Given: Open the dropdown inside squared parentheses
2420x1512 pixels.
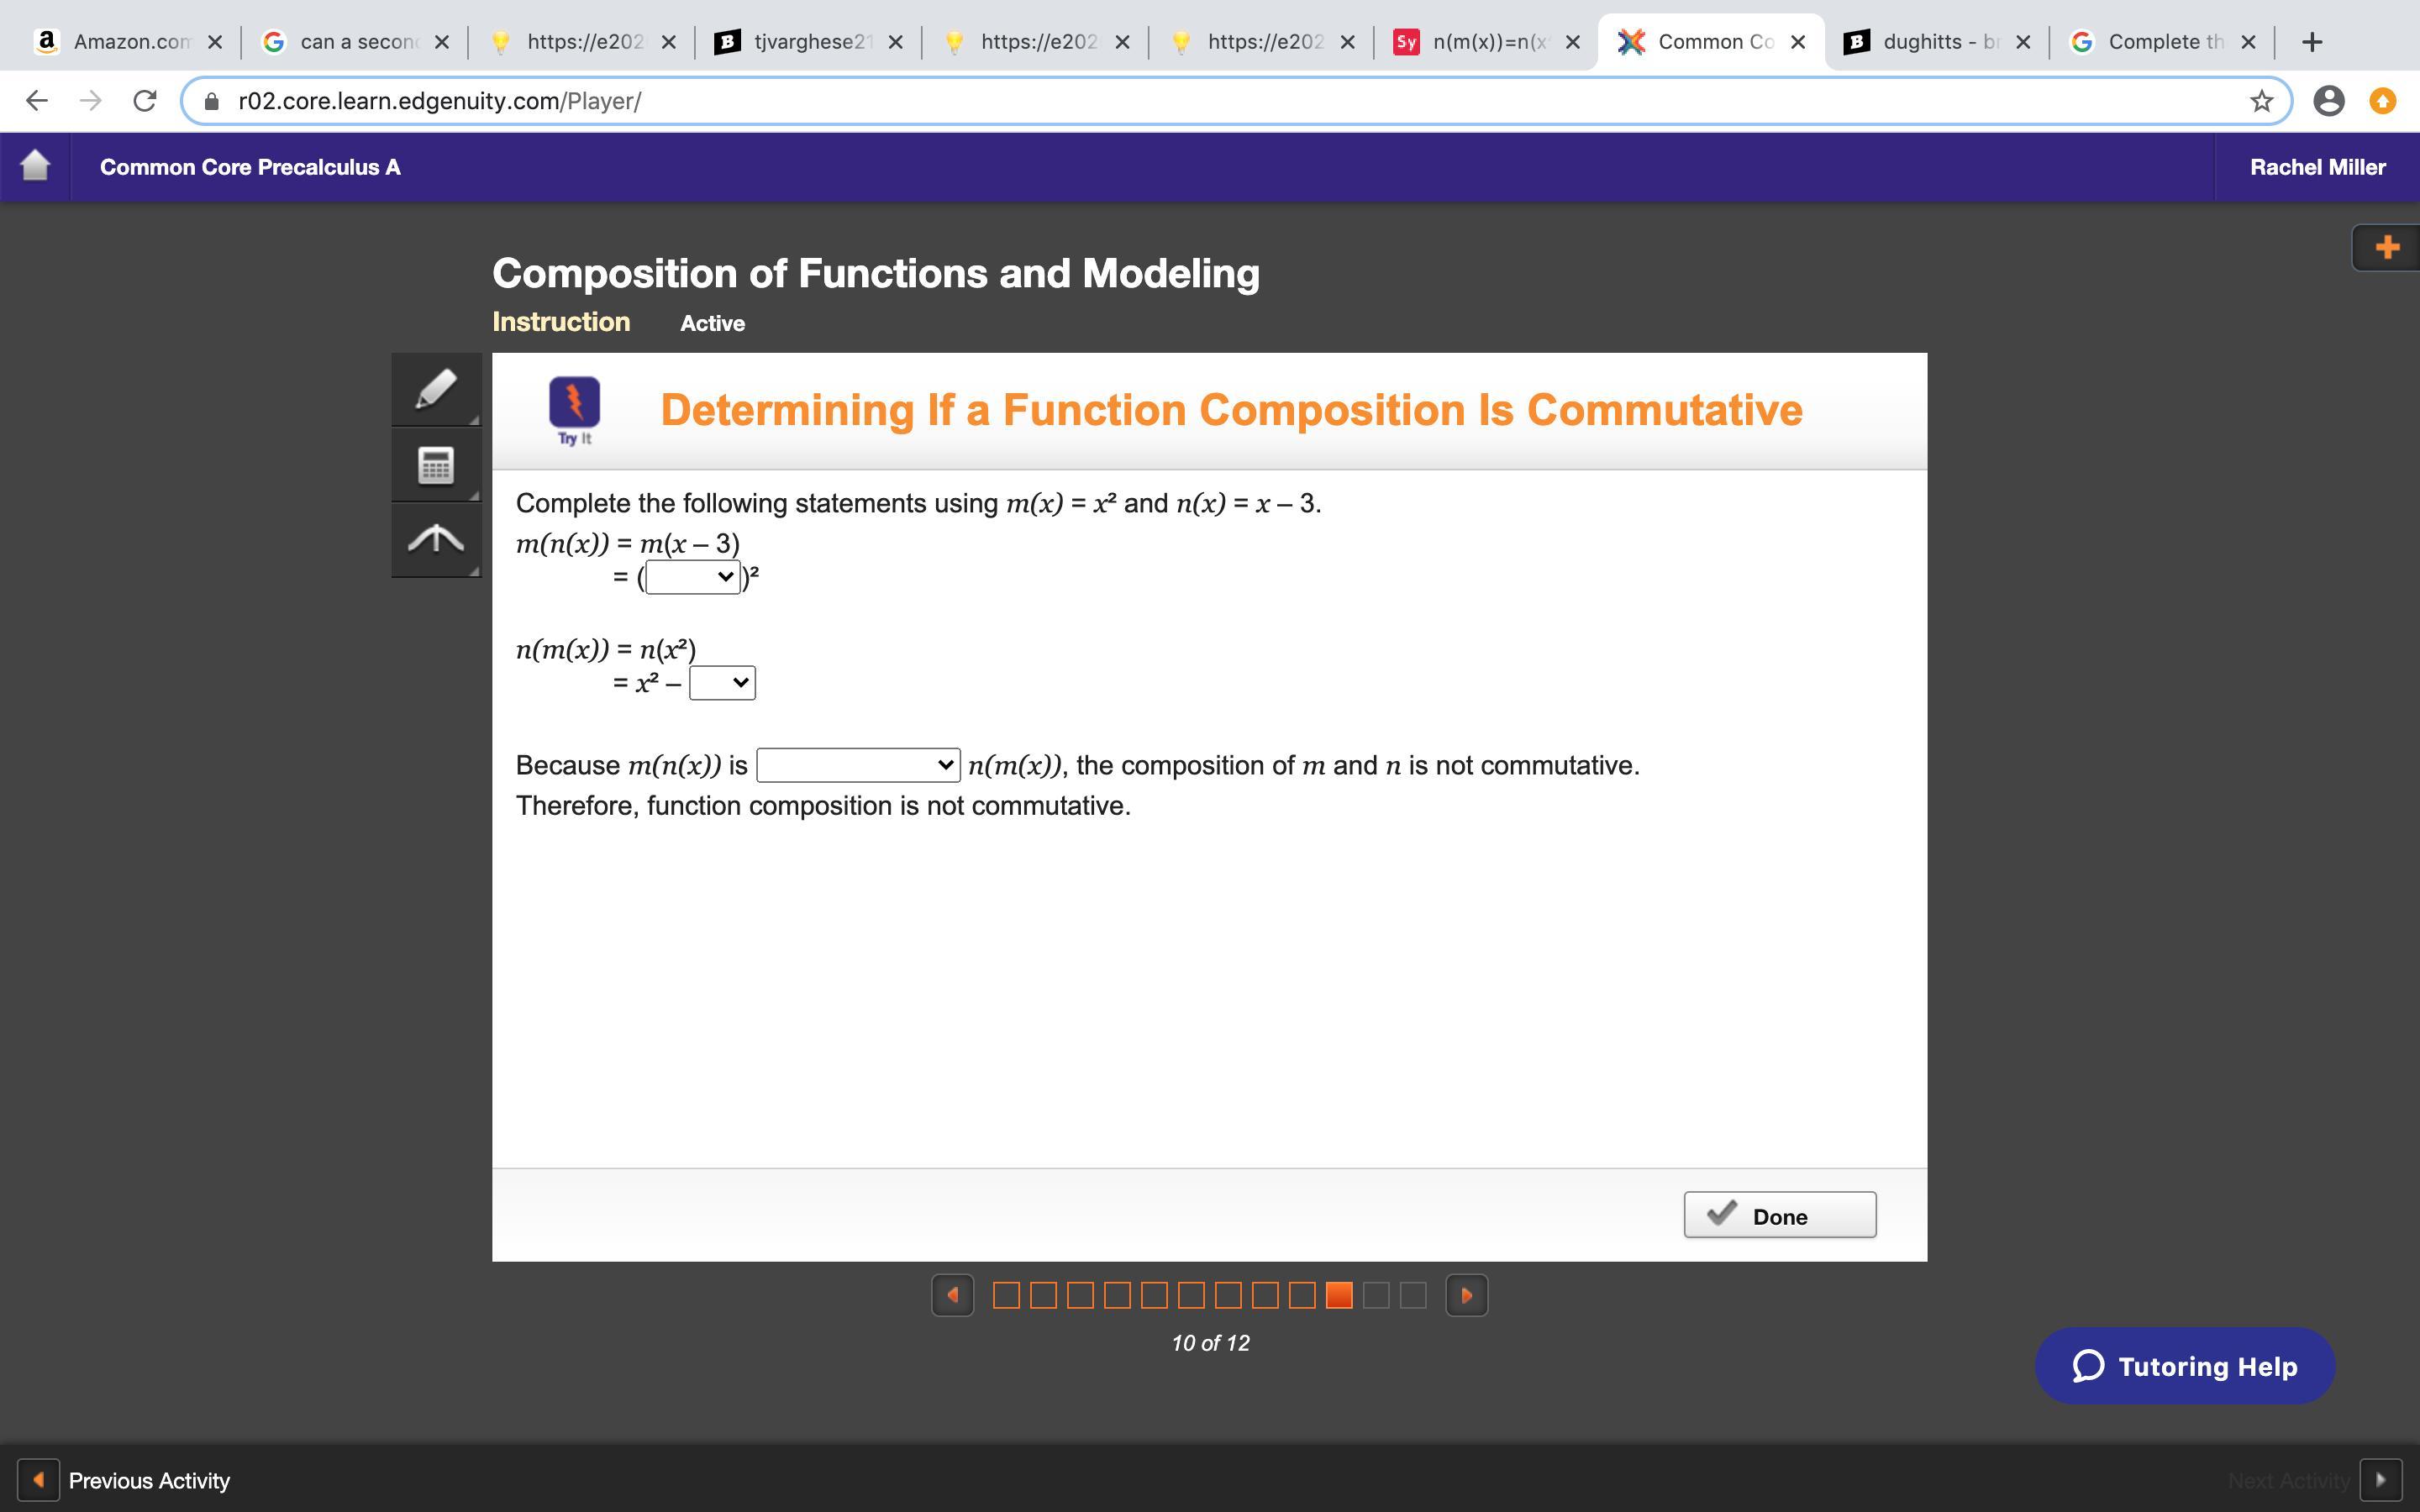Looking at the screenshot, I should coord(692,577).
